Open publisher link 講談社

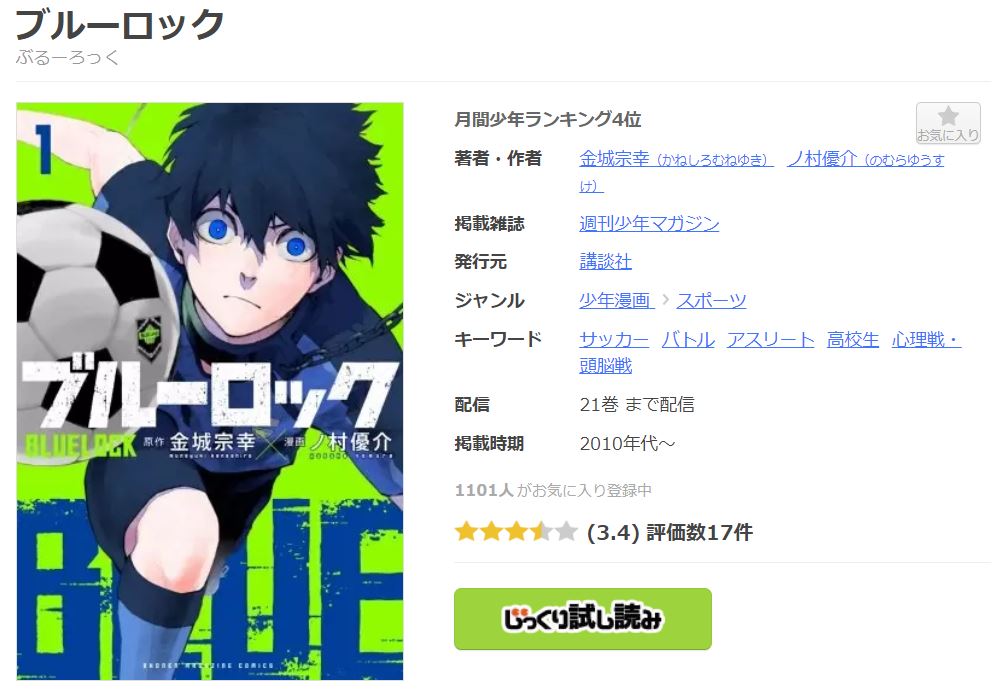point(605,261)
